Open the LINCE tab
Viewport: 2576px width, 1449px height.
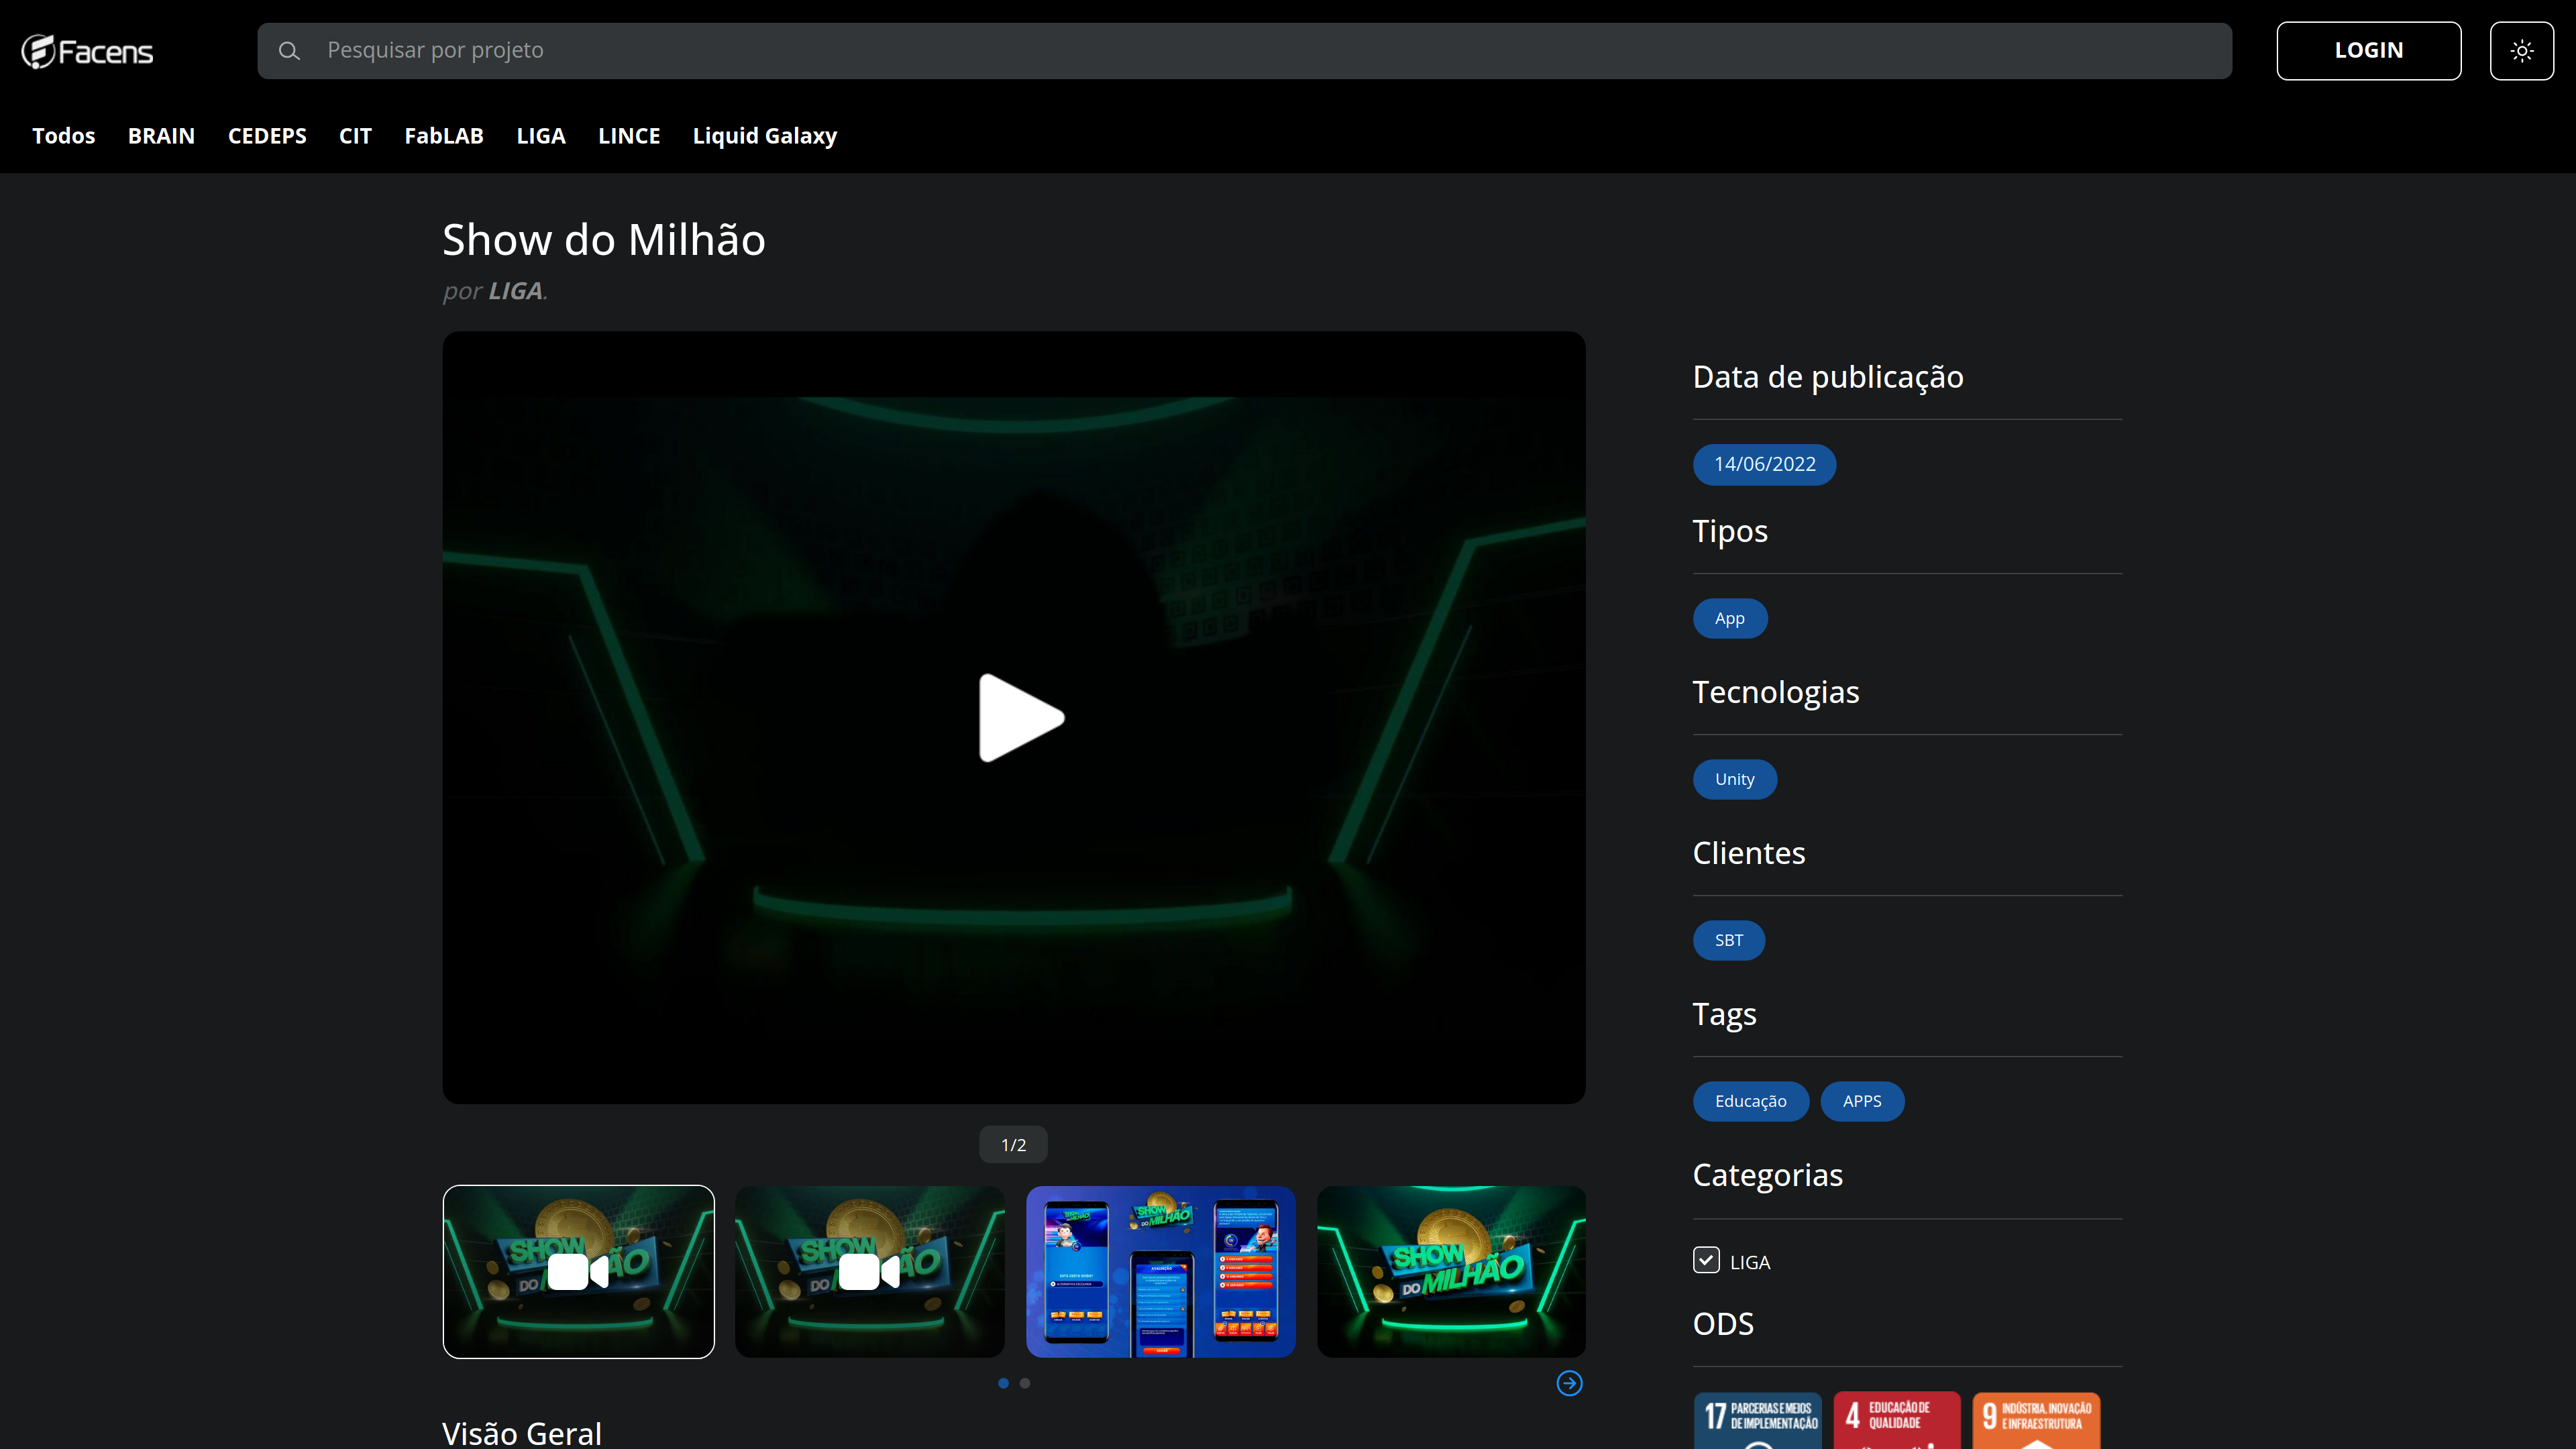point(629,136)
